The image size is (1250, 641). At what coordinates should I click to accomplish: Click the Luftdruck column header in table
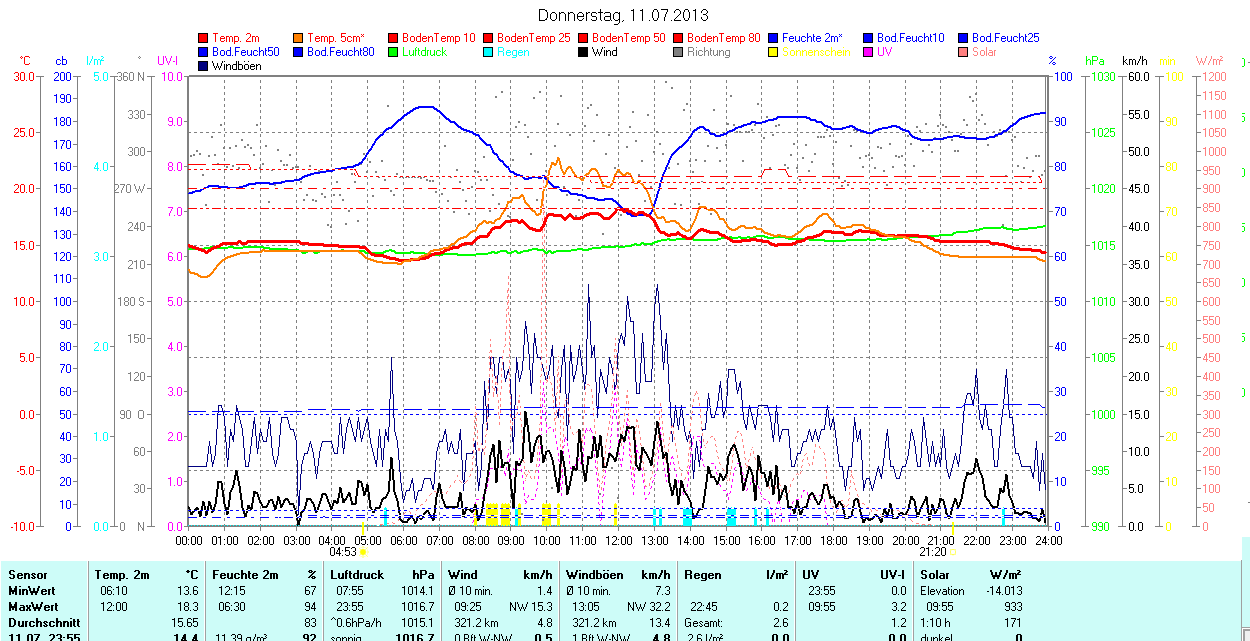point(357,575)
